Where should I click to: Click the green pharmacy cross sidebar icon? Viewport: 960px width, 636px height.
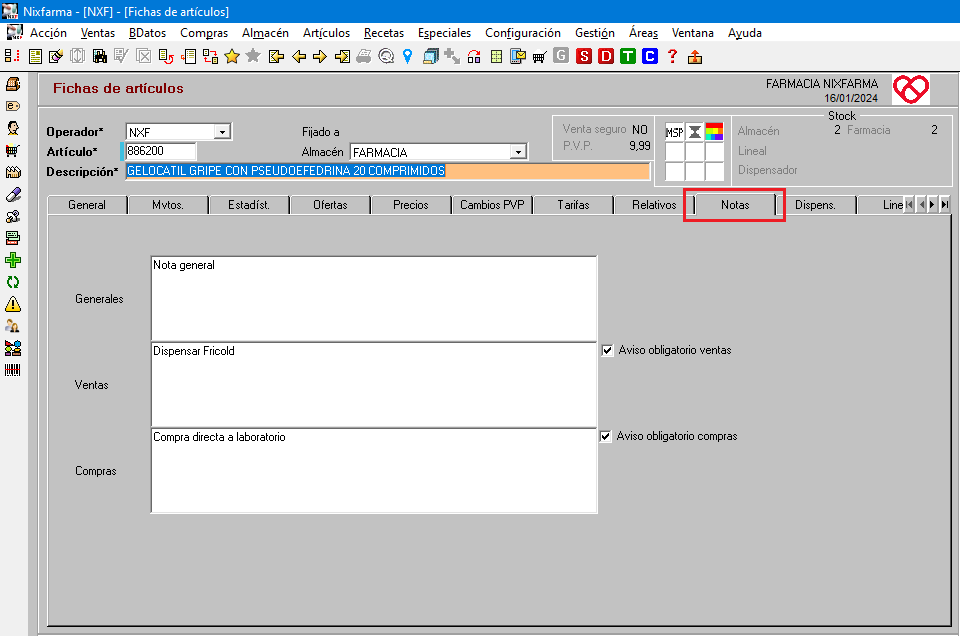pos(13,260)
